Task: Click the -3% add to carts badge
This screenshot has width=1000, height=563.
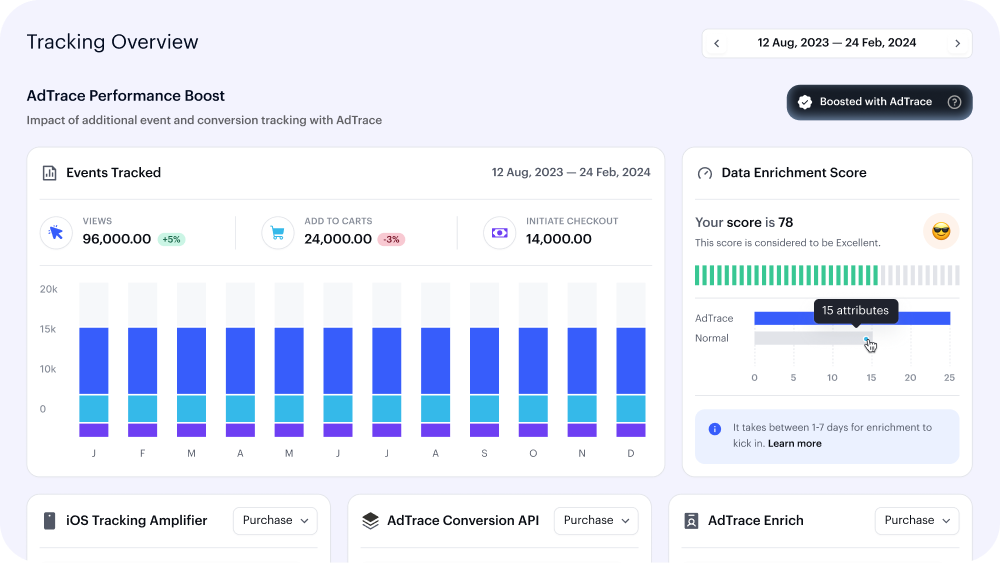Action: point(391,240)
